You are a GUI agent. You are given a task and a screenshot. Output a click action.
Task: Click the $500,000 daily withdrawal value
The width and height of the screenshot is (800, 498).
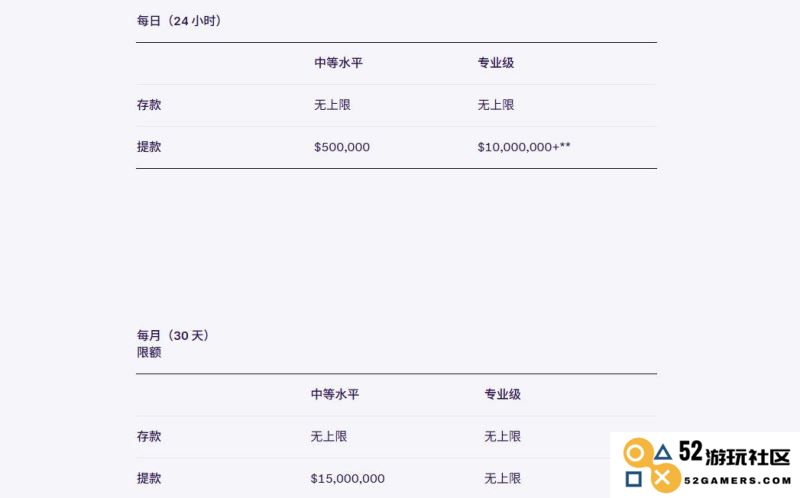(x=342, y=147)
